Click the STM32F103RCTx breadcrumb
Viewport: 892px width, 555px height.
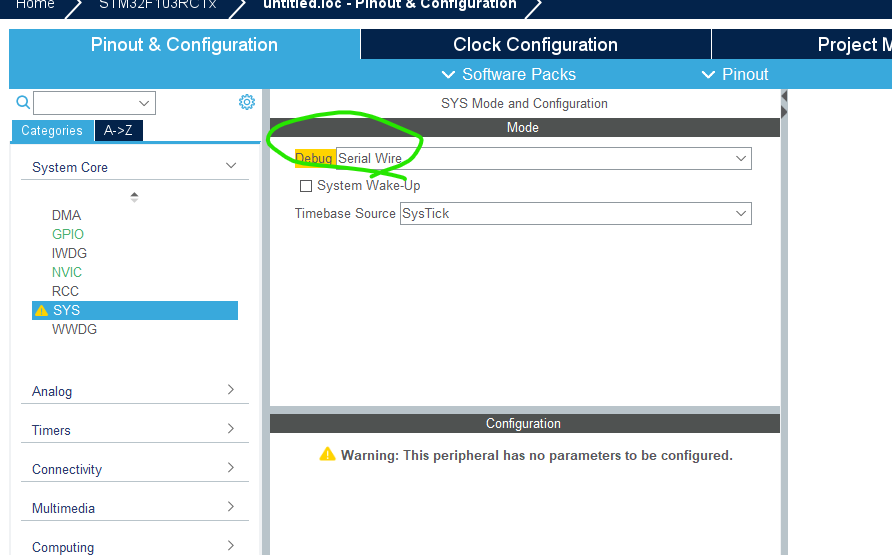click(x=158, y=5)
